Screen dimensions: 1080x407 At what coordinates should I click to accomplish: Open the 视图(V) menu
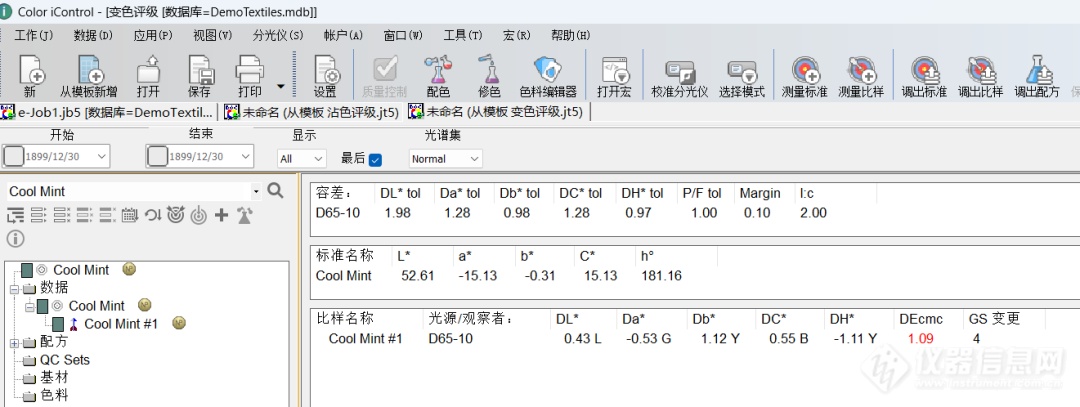pyautogui.click(x=212, y=36)
